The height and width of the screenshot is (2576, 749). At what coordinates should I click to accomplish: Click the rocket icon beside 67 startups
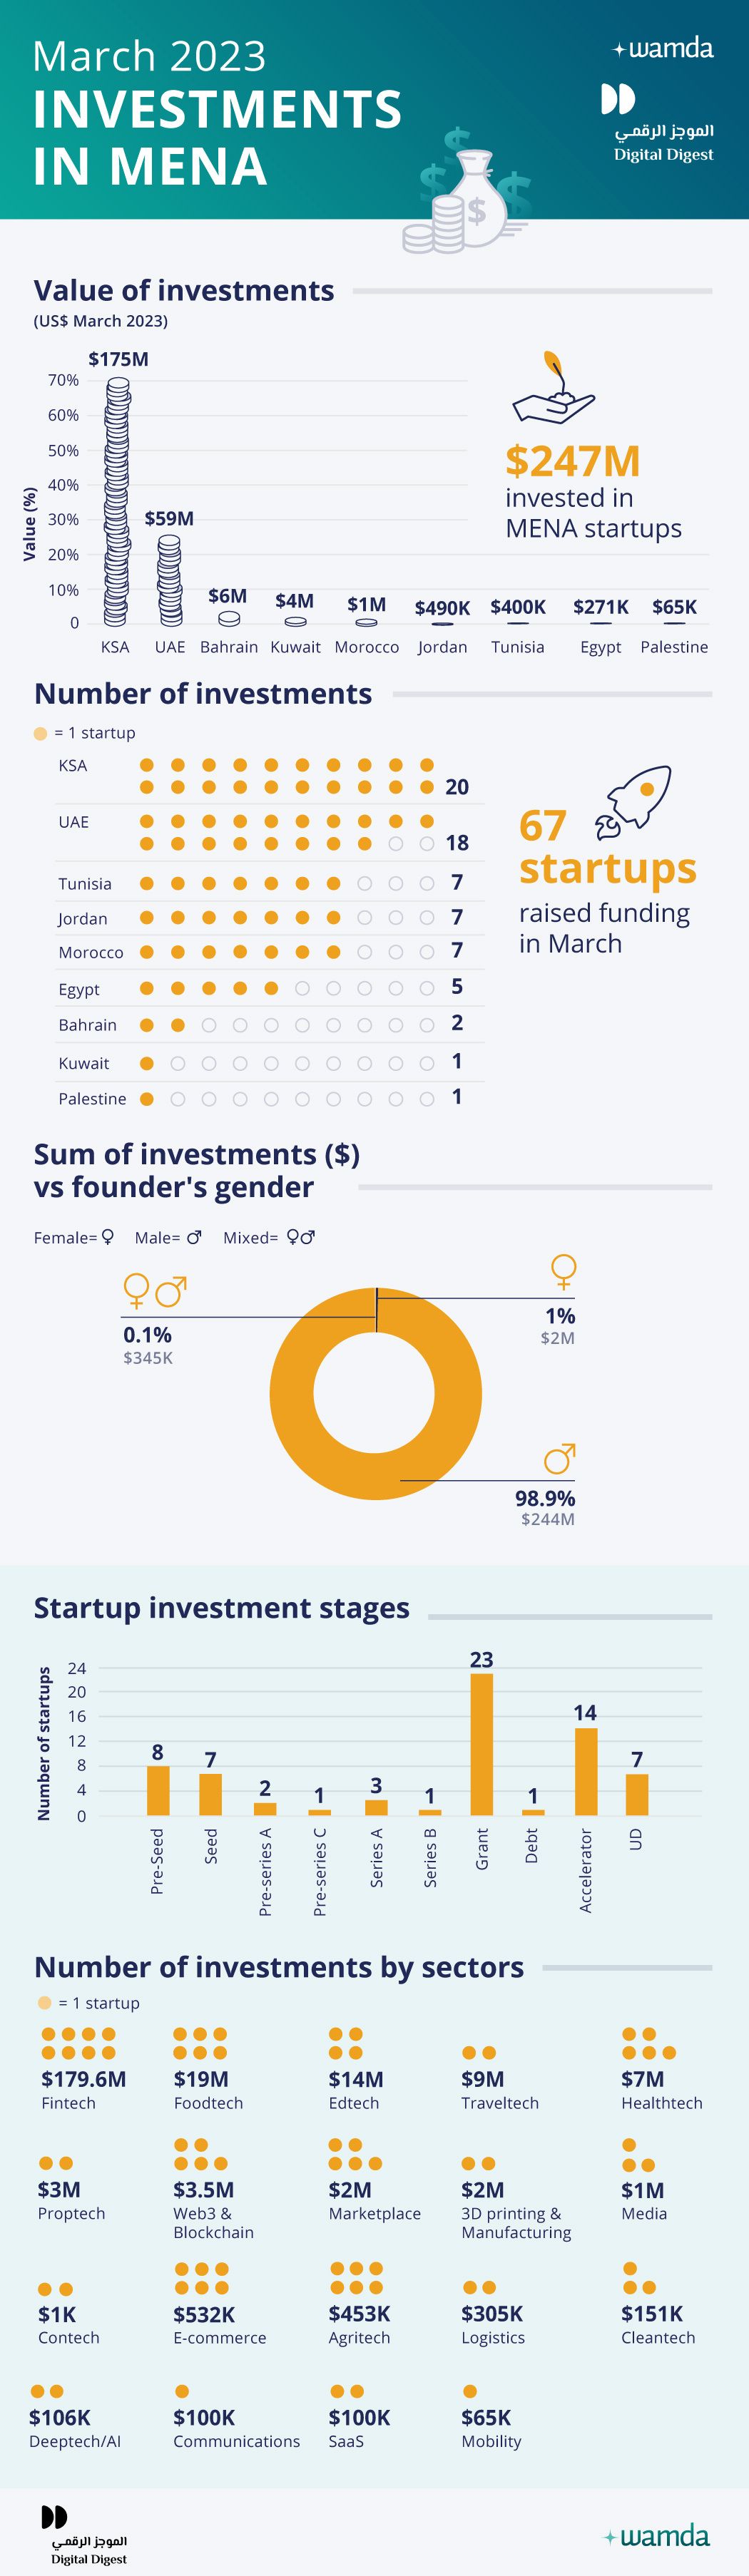633,801
